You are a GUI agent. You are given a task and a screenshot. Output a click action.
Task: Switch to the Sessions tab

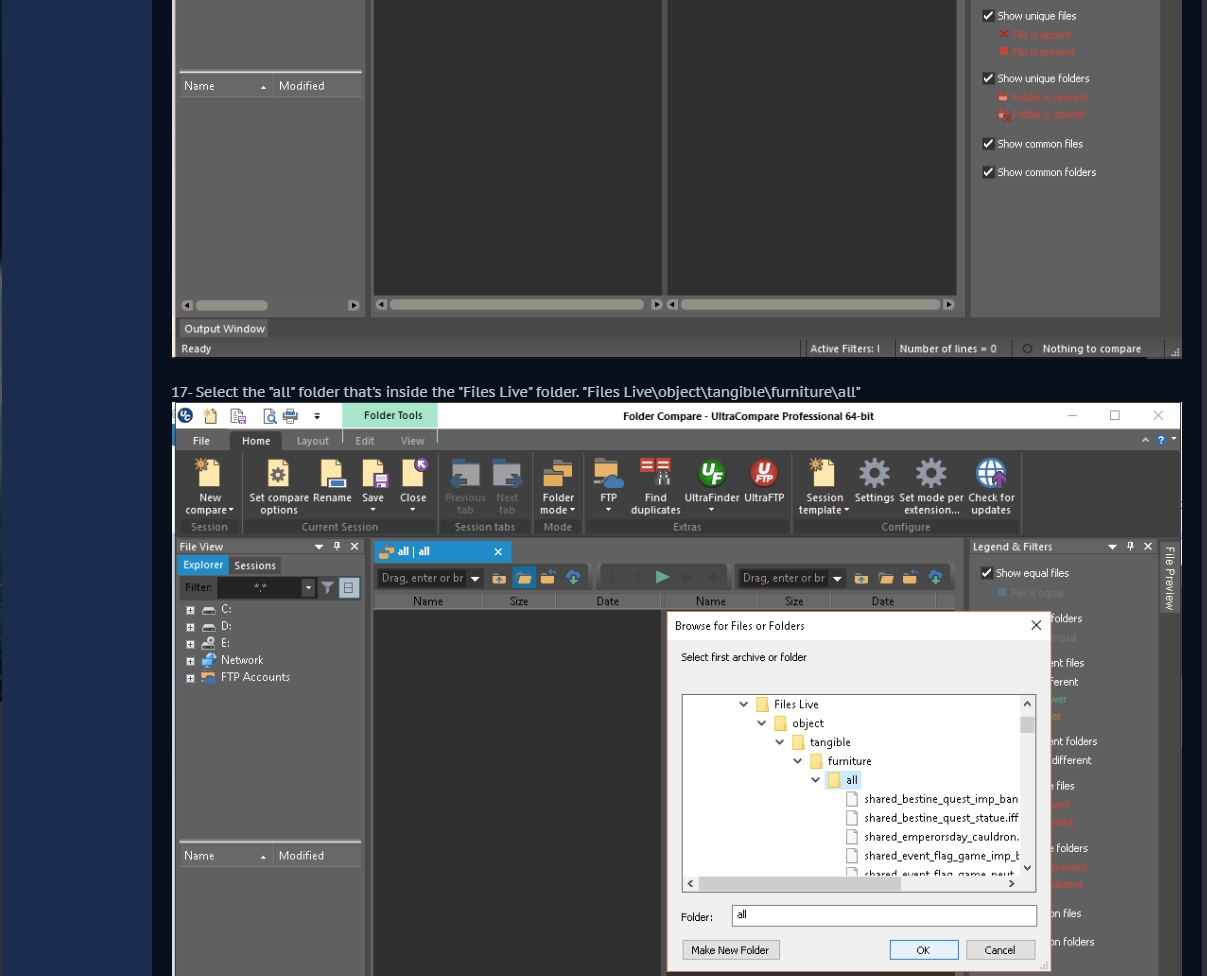255,566
